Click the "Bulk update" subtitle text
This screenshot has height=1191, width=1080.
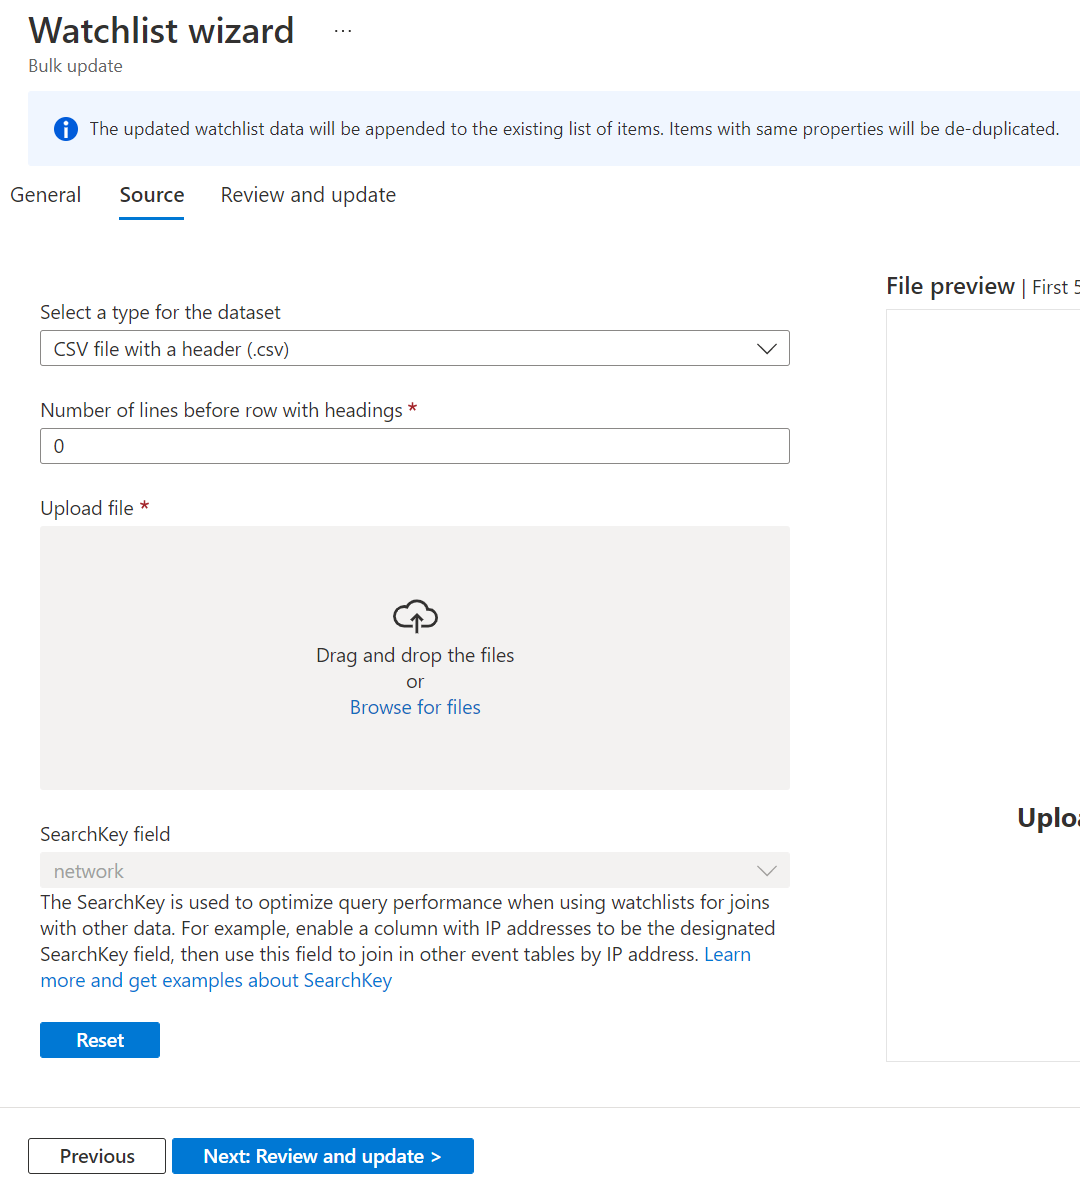point(75,65)
